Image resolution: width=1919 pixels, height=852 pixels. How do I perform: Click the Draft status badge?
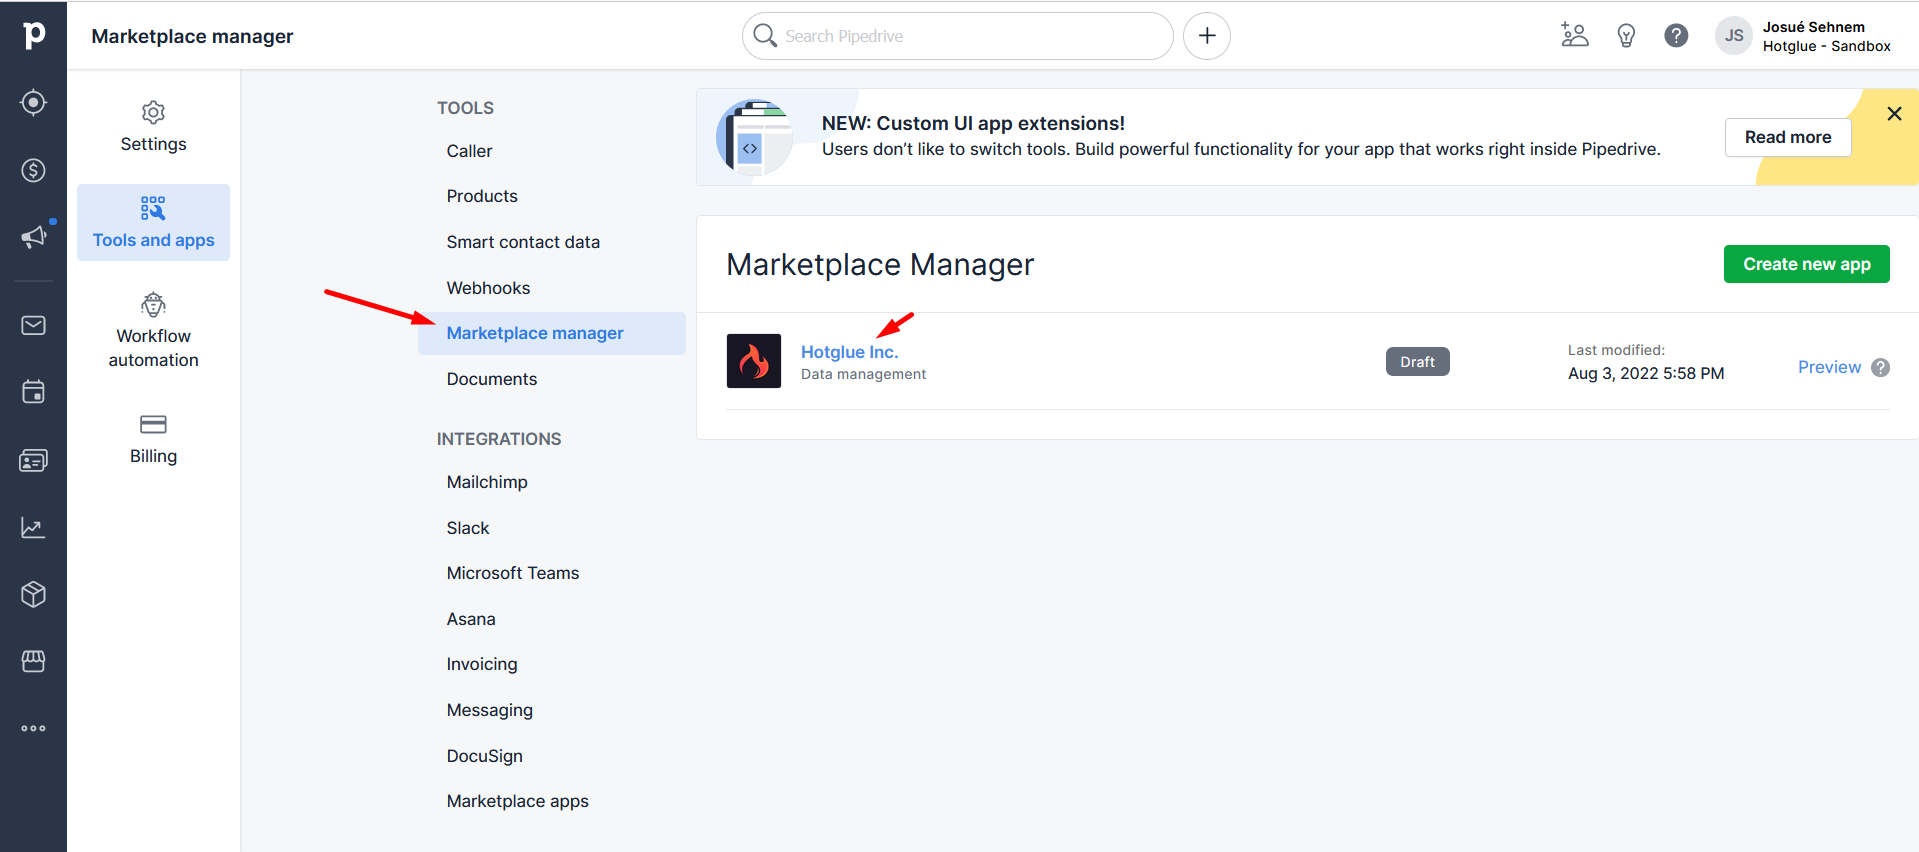coord(1417,362)
